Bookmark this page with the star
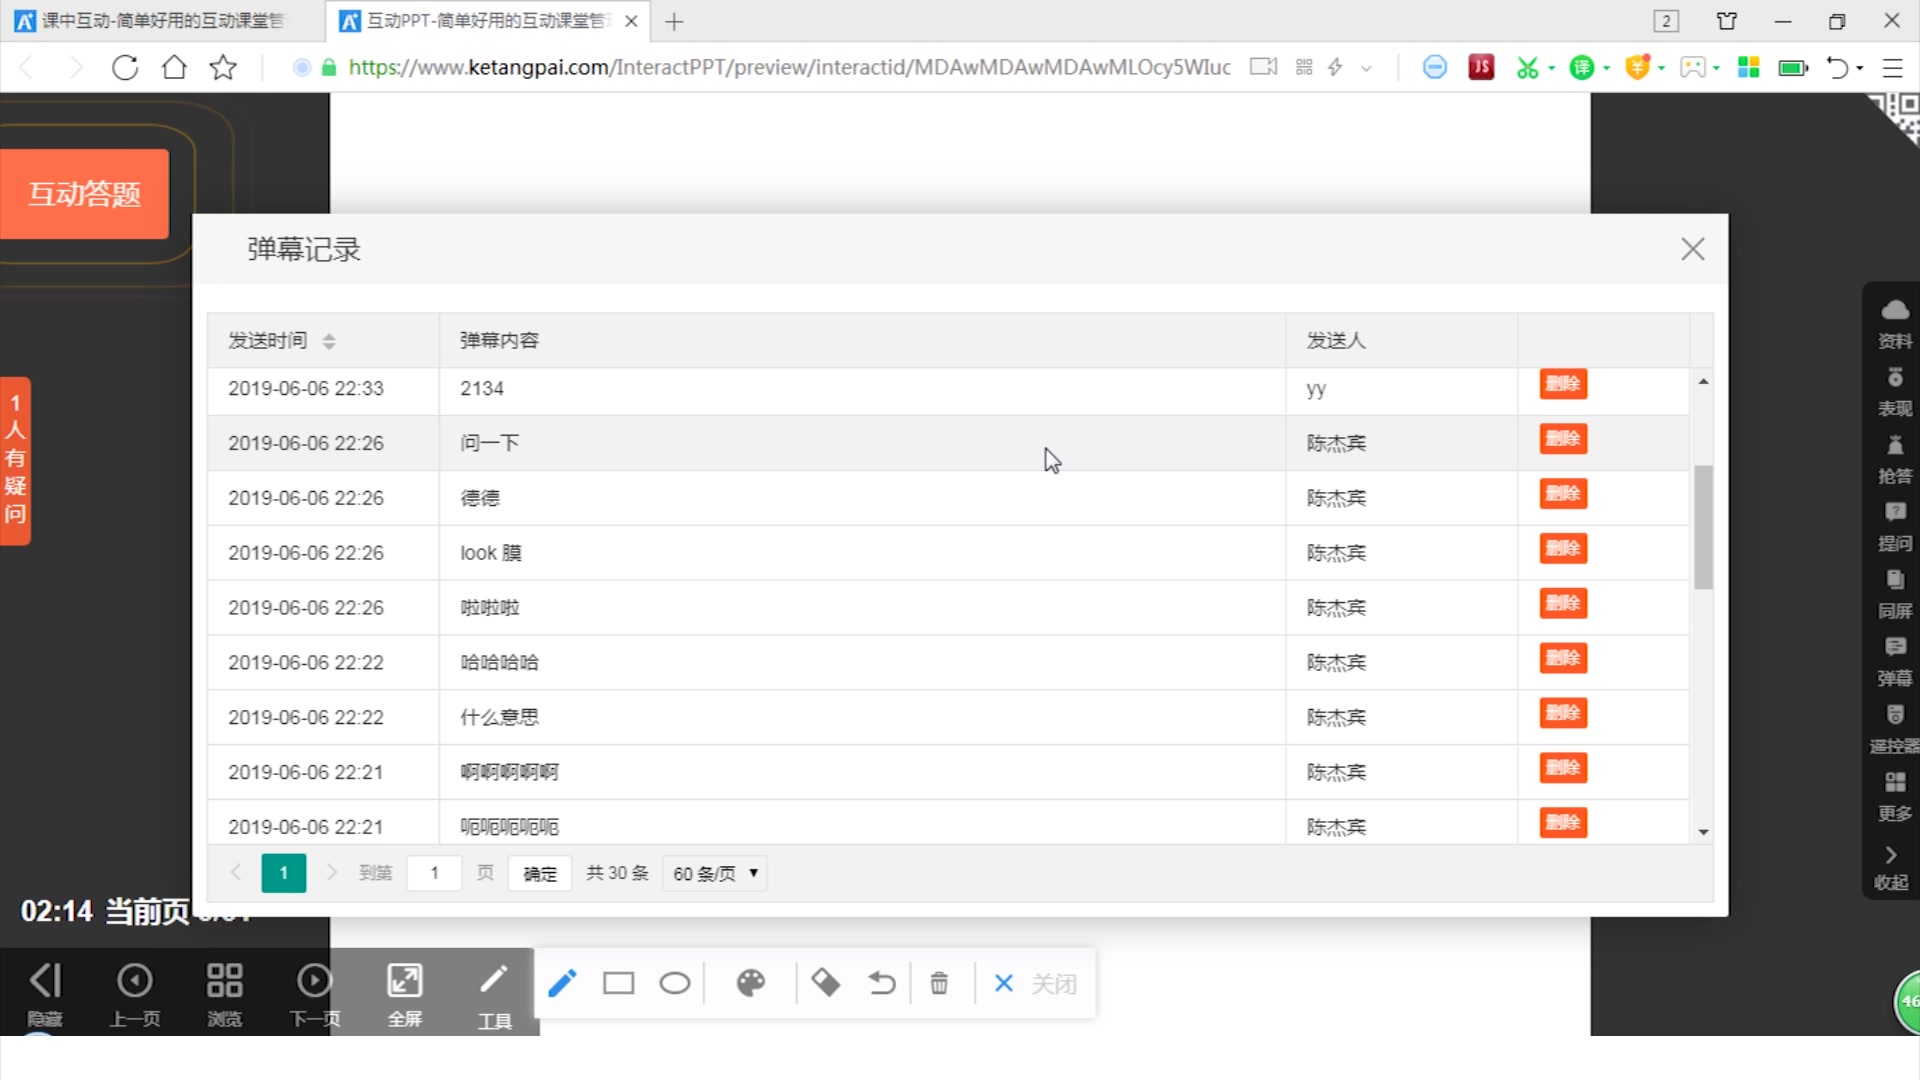This screenshot has height=1080, width=1920. [223, 68]
